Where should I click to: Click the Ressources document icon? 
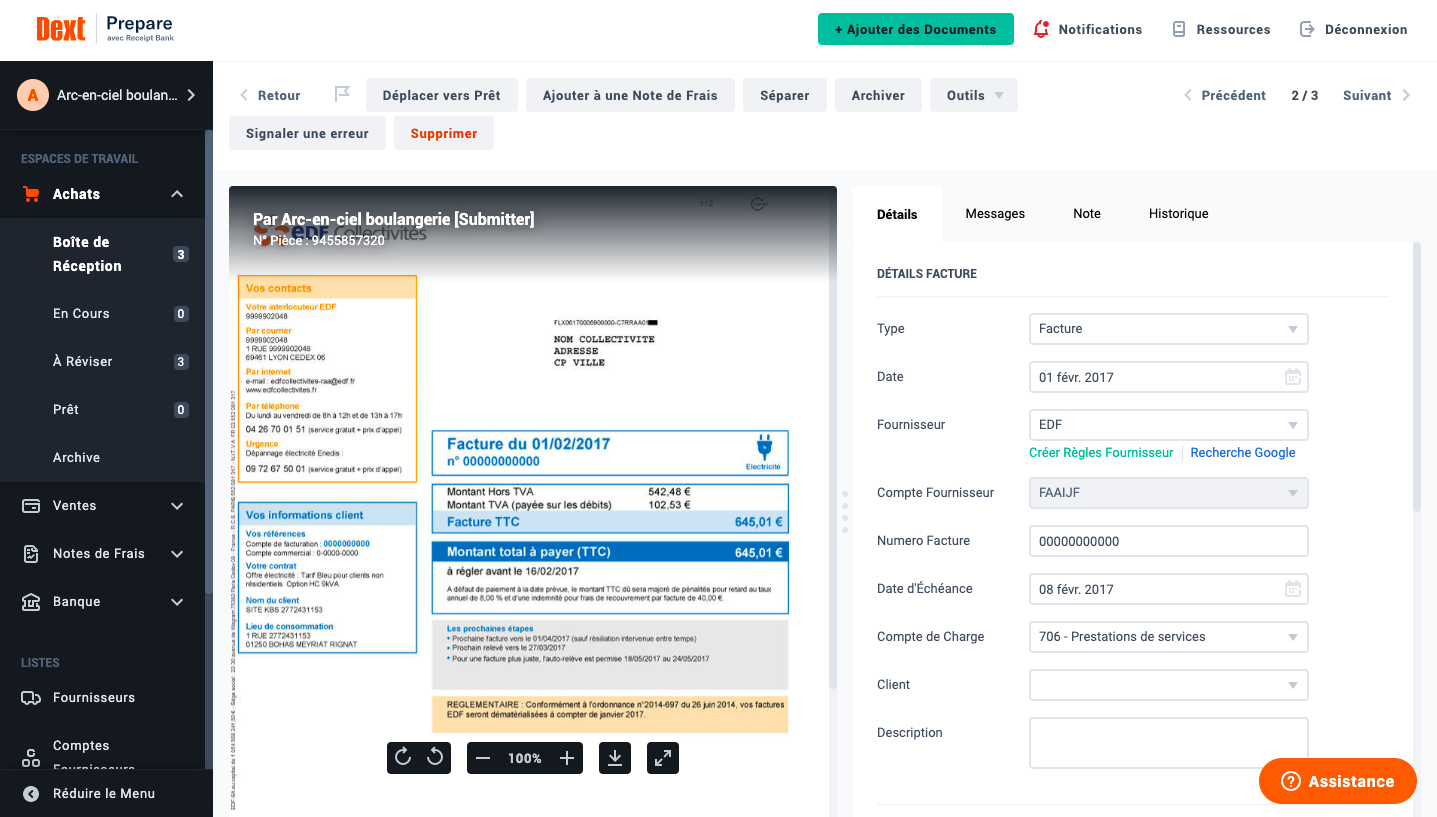(x=1179, y=29)
